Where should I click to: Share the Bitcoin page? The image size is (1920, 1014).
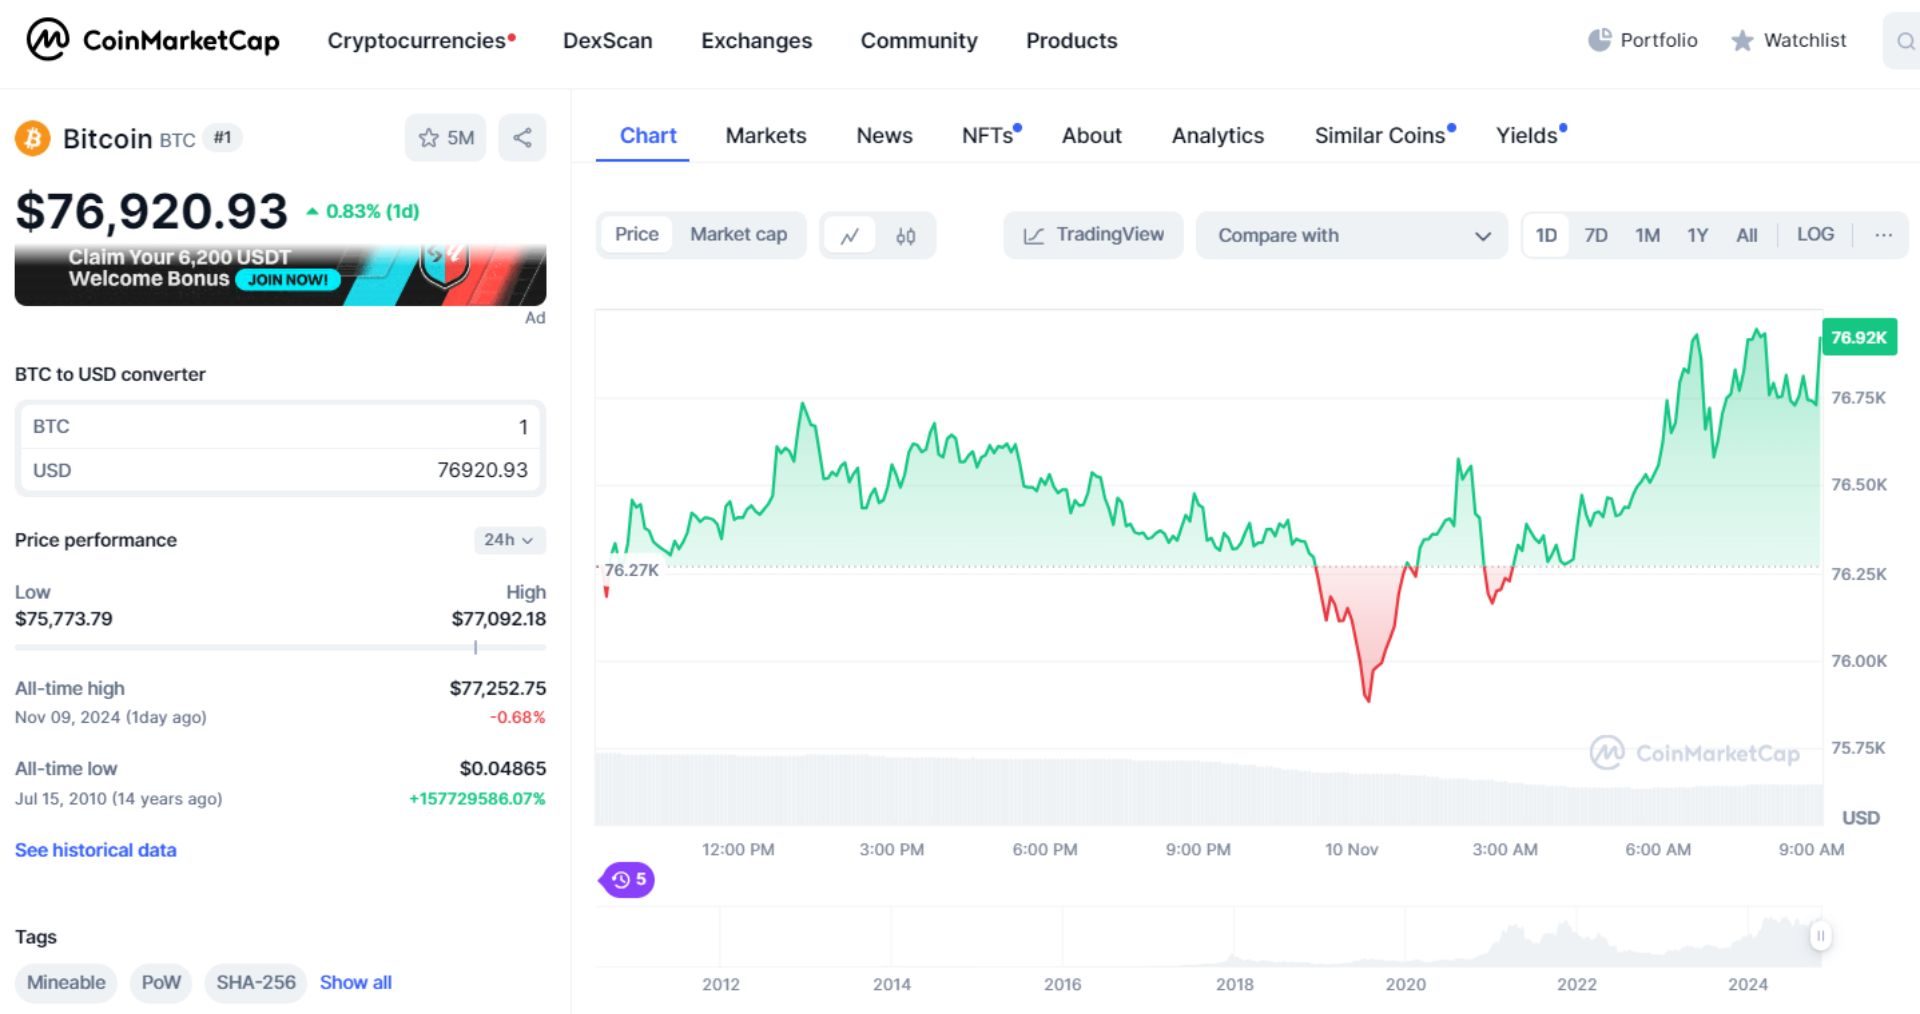pos(521,137)
